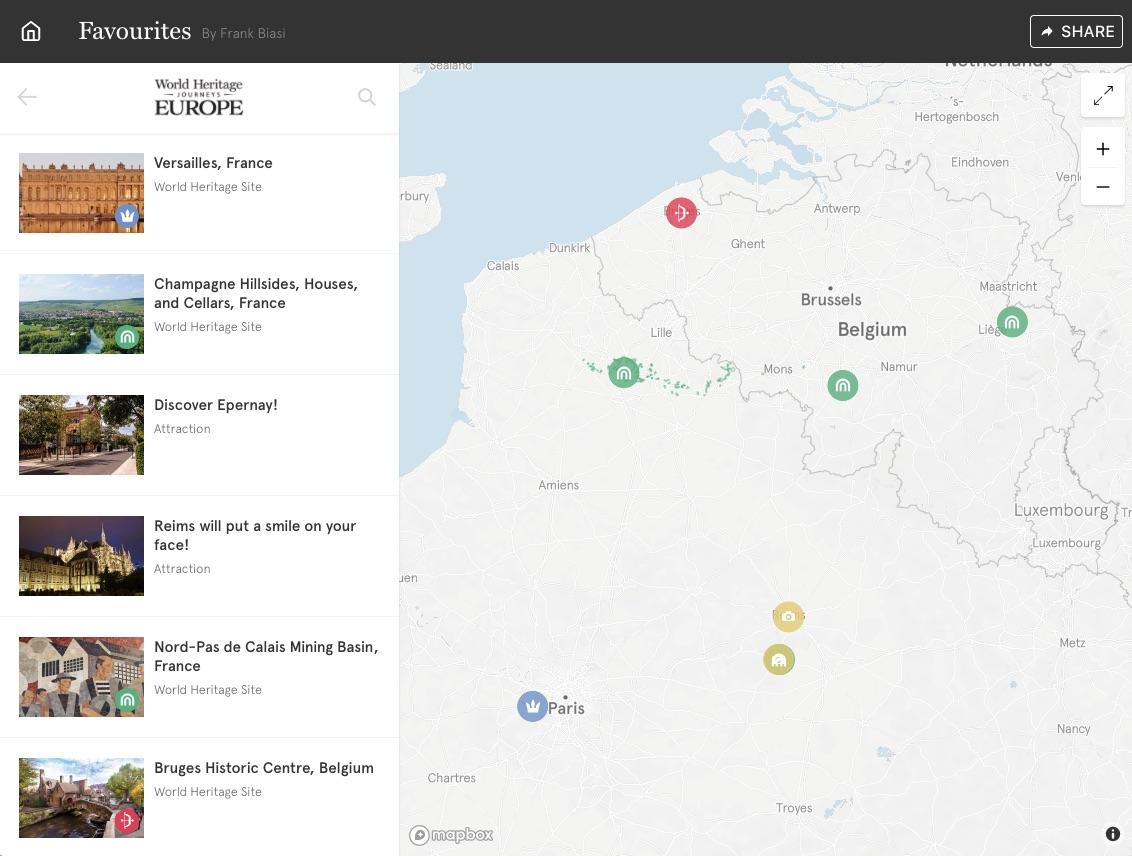Click Champagne Hillsides thumbnail

click(x=81, y=314)
